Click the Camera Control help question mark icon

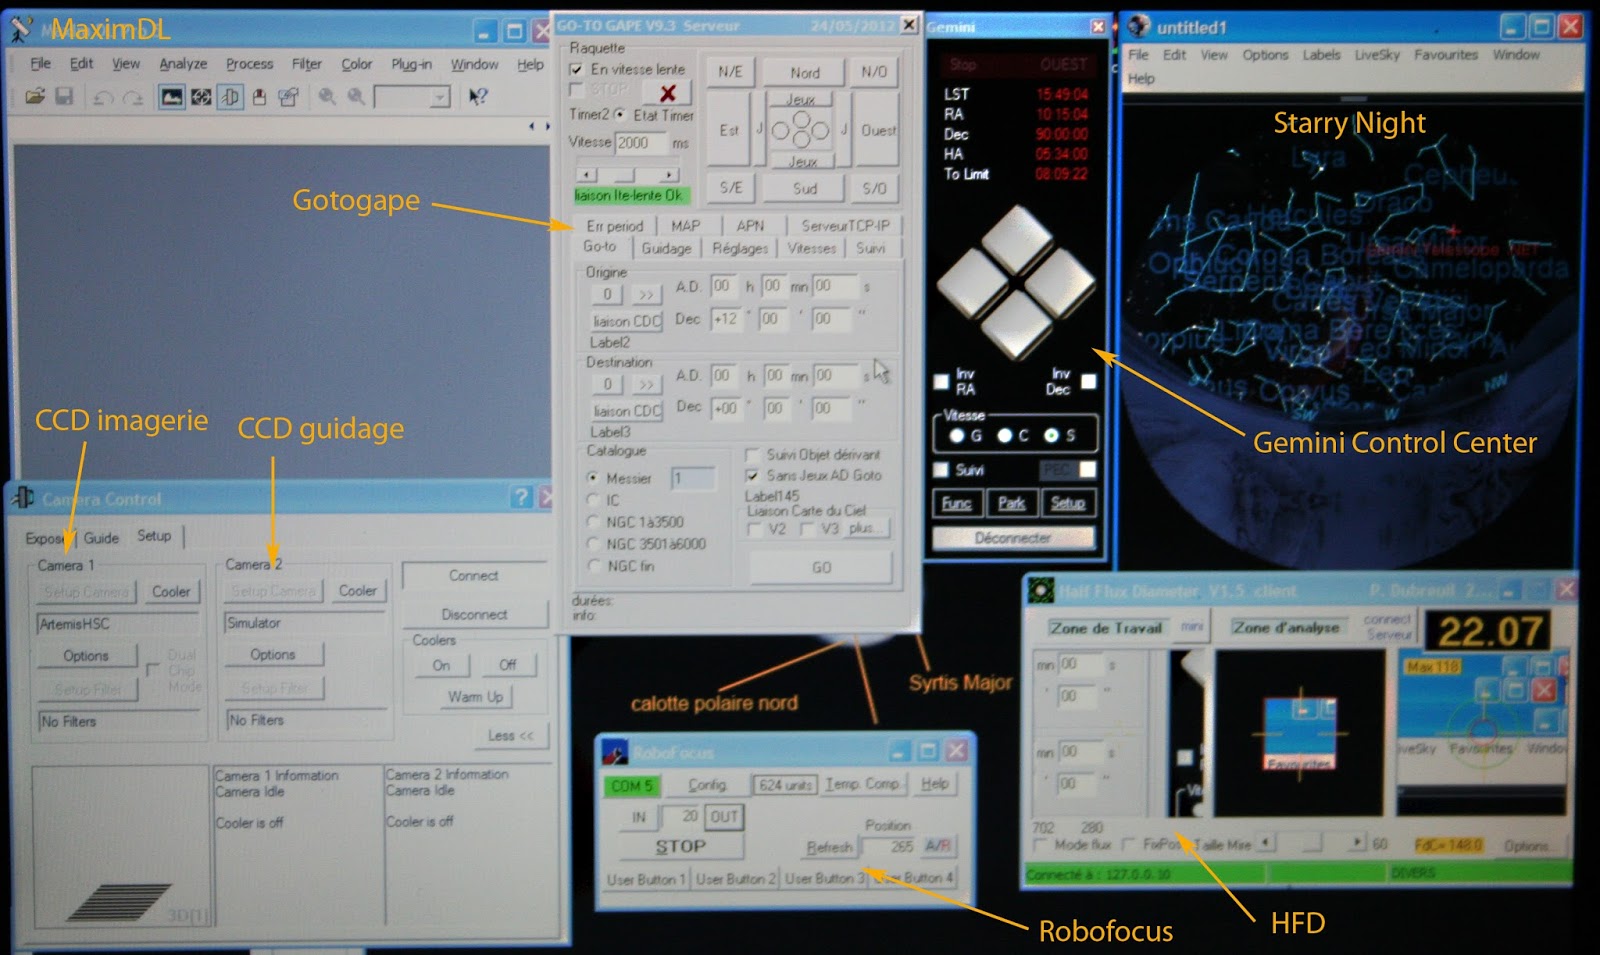[521, 497]
